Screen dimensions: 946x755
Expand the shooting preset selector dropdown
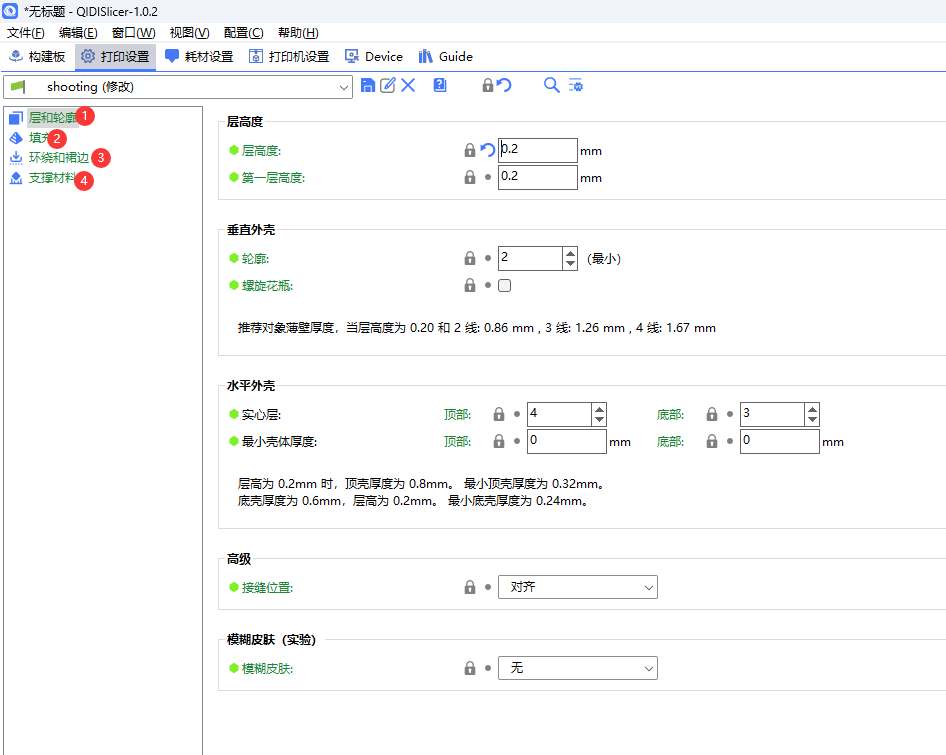click(344, 88)
